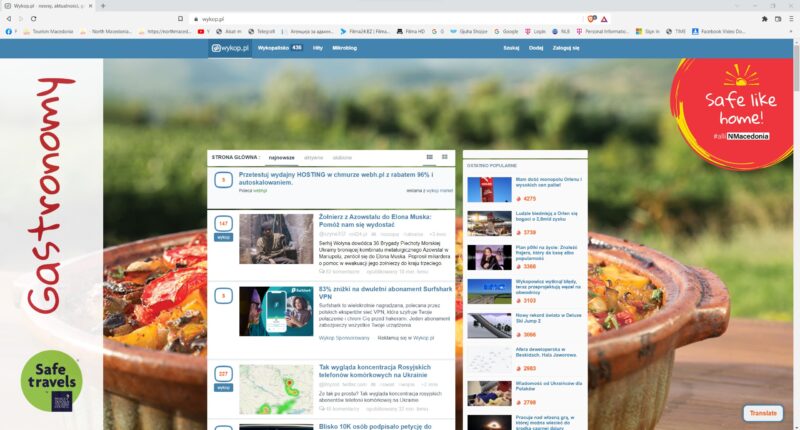
Task: Select the aktywne tab
Action: [314, 158]
